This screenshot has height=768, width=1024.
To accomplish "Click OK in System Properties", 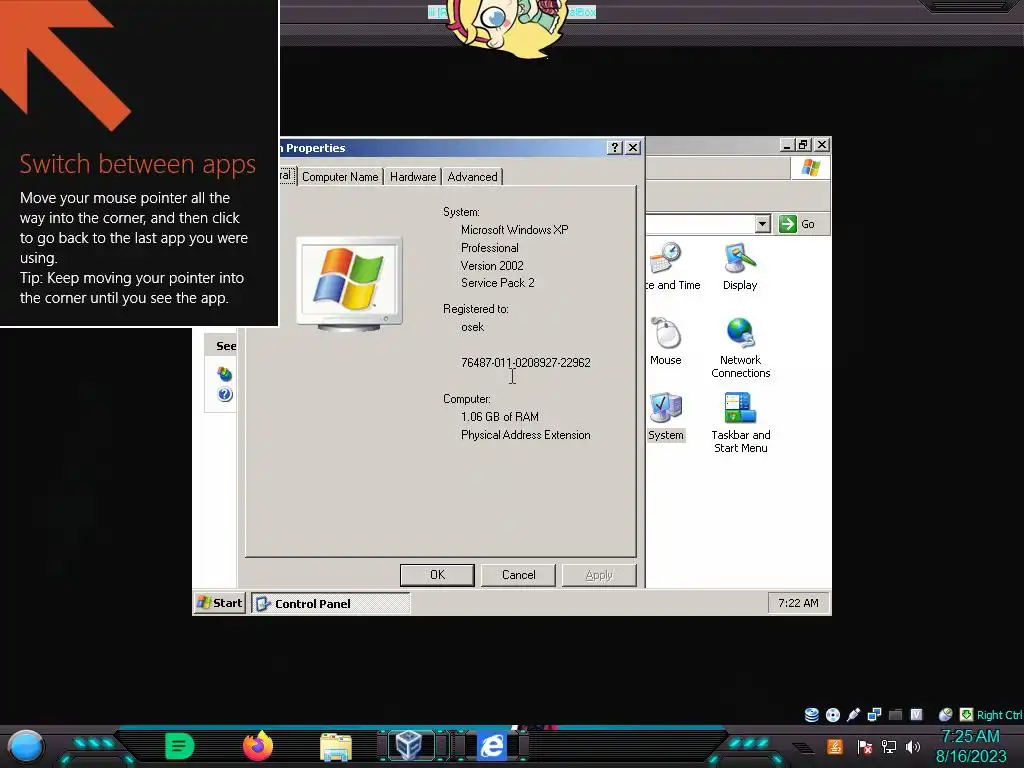I will point(437,575).
